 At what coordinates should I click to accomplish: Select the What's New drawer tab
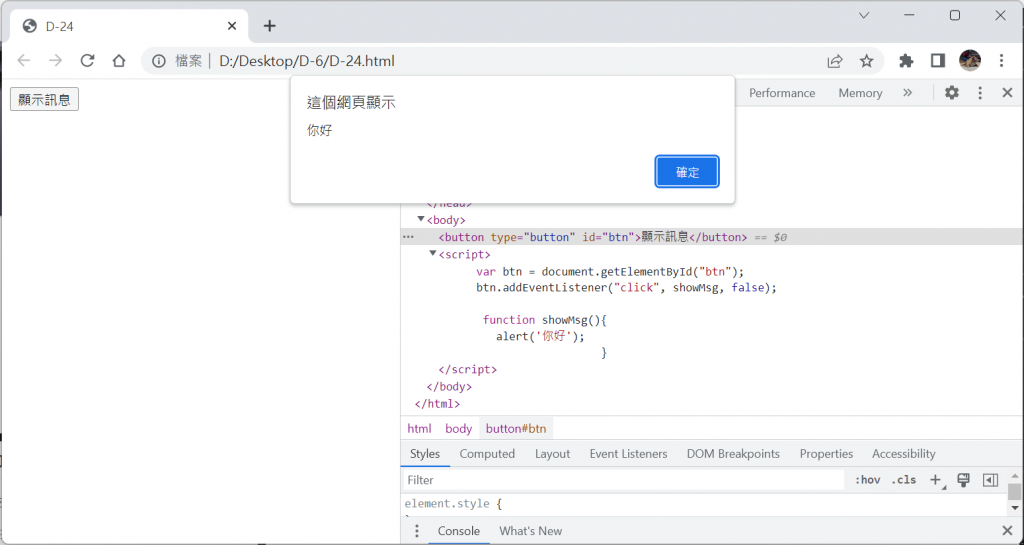coord(530,531)
